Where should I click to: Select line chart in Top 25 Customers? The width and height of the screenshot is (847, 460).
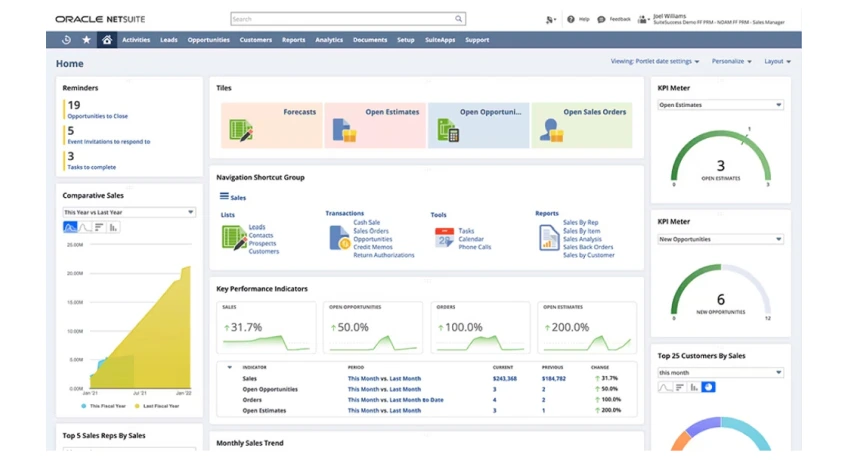click(665, 387)
